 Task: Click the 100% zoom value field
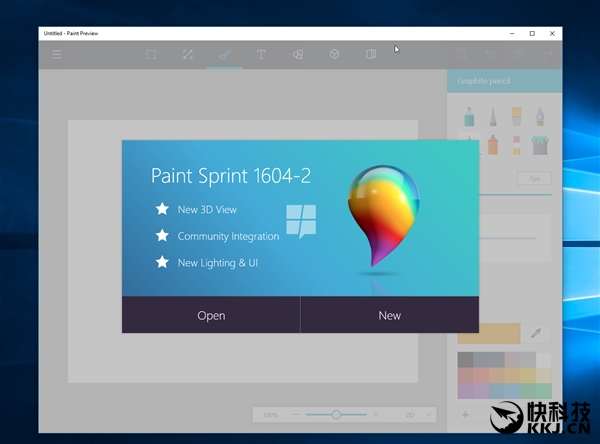point(271,415)
